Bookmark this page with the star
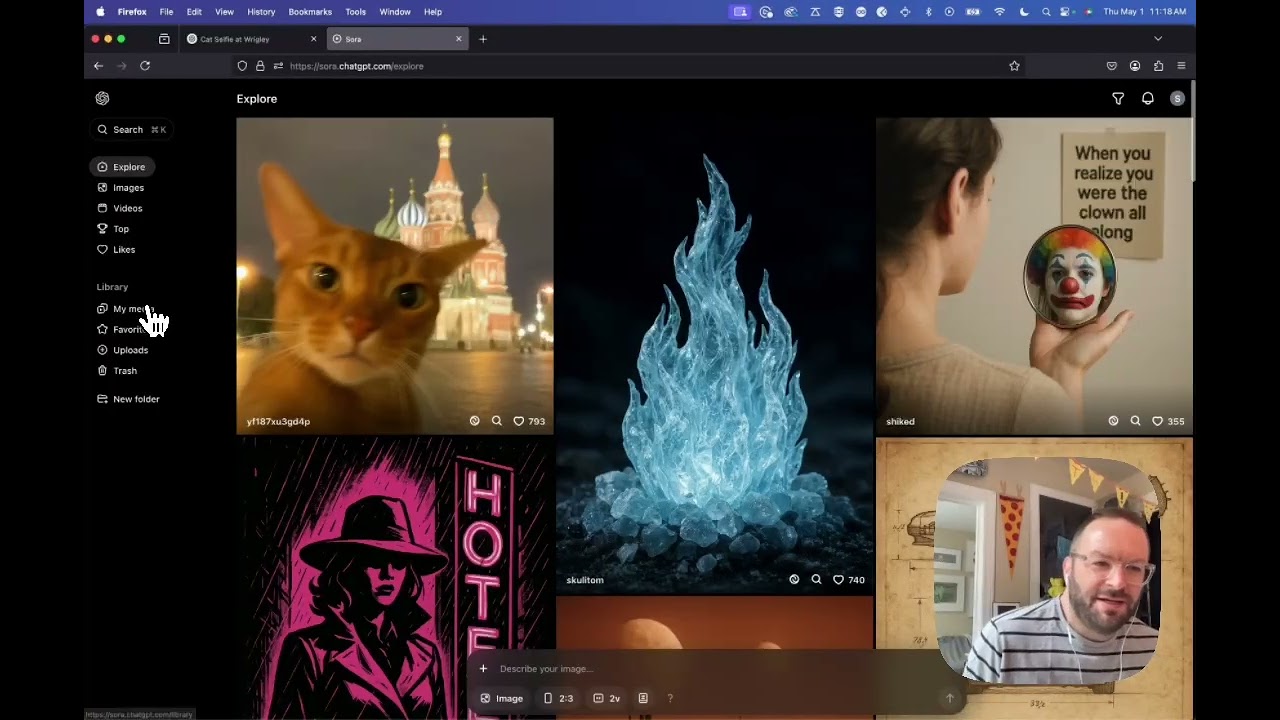Screen dimensions: 1280x720 click(x=1014, y=66)
